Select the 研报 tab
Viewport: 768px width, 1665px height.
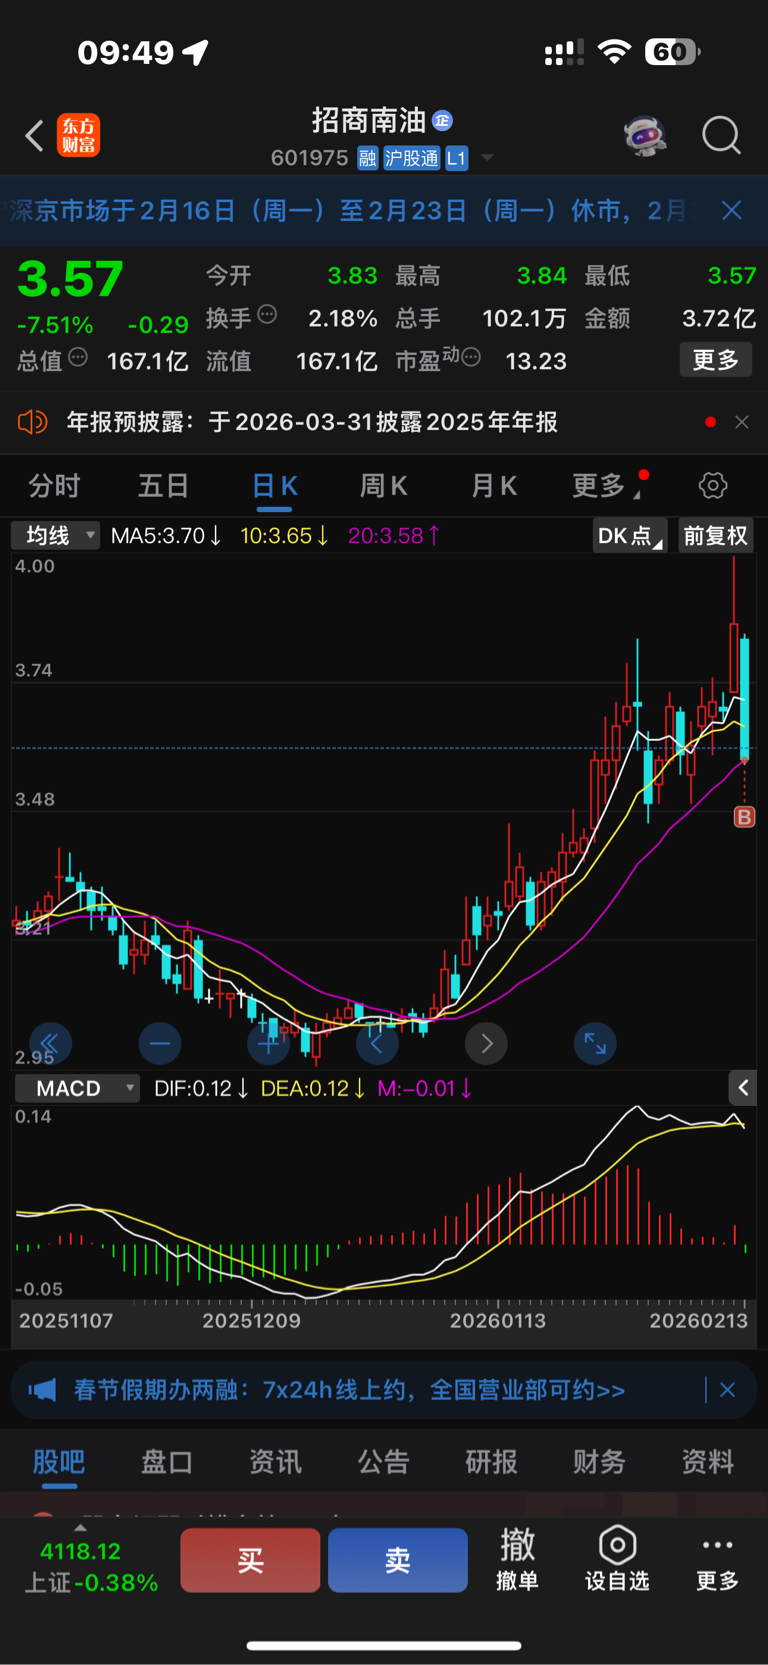pyautogui.click(x=491, y=1462)
